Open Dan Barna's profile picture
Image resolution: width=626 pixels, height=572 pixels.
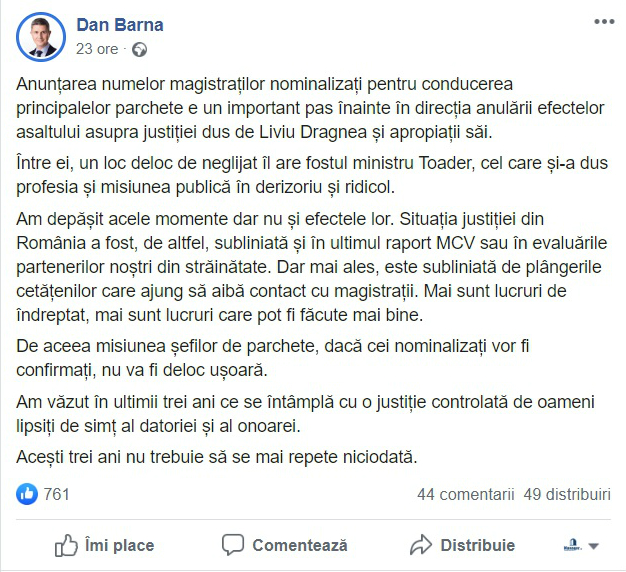(x=41, y=37)
